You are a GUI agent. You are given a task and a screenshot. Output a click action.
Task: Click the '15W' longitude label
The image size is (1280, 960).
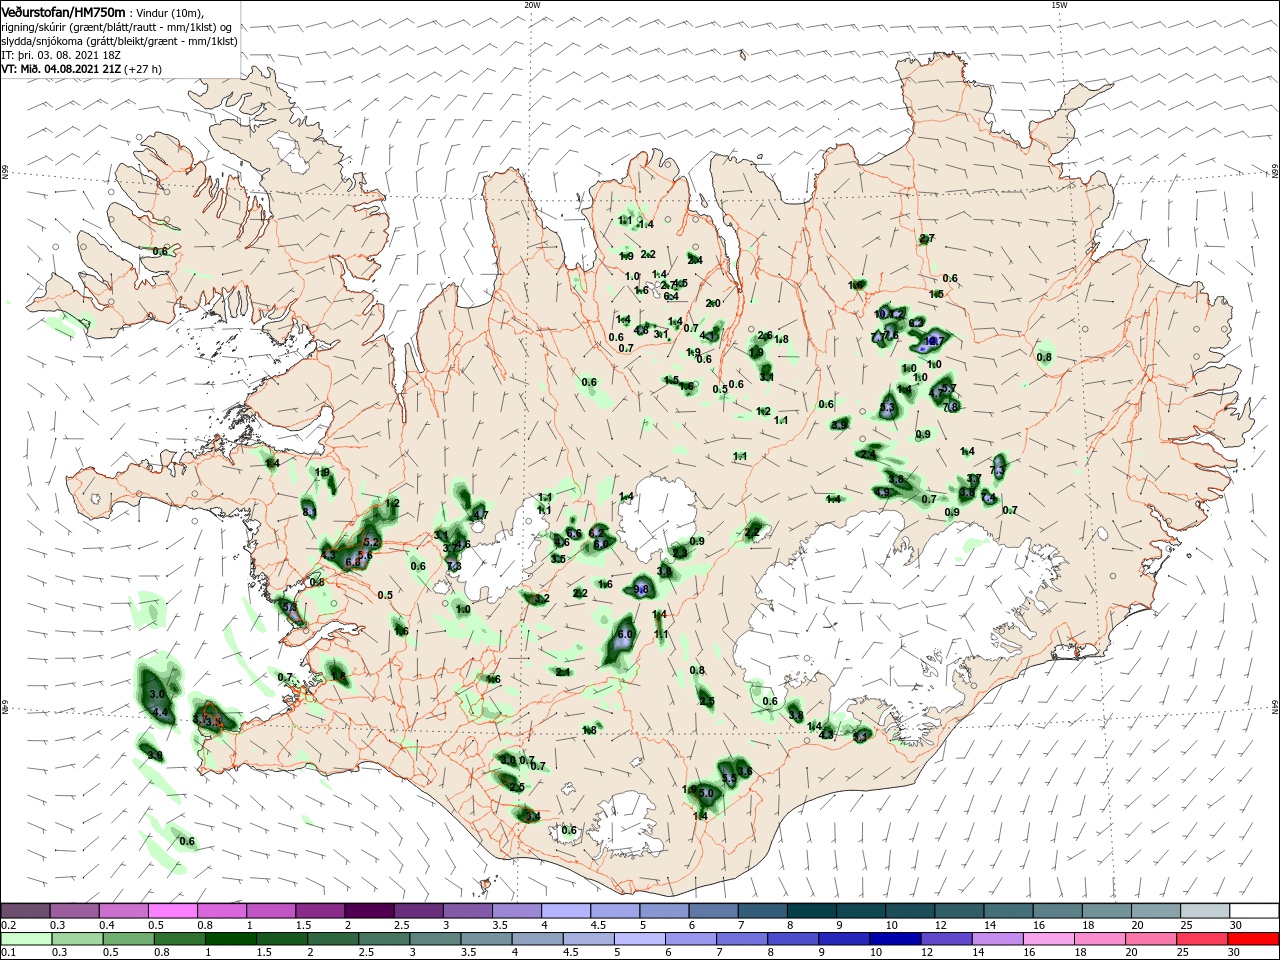click(1059, 5)
